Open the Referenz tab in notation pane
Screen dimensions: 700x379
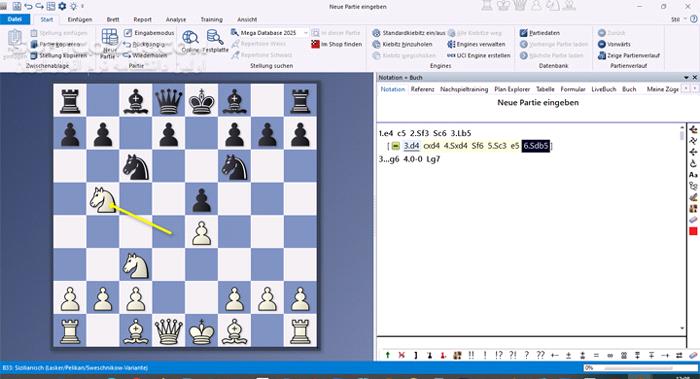(422, 89)
